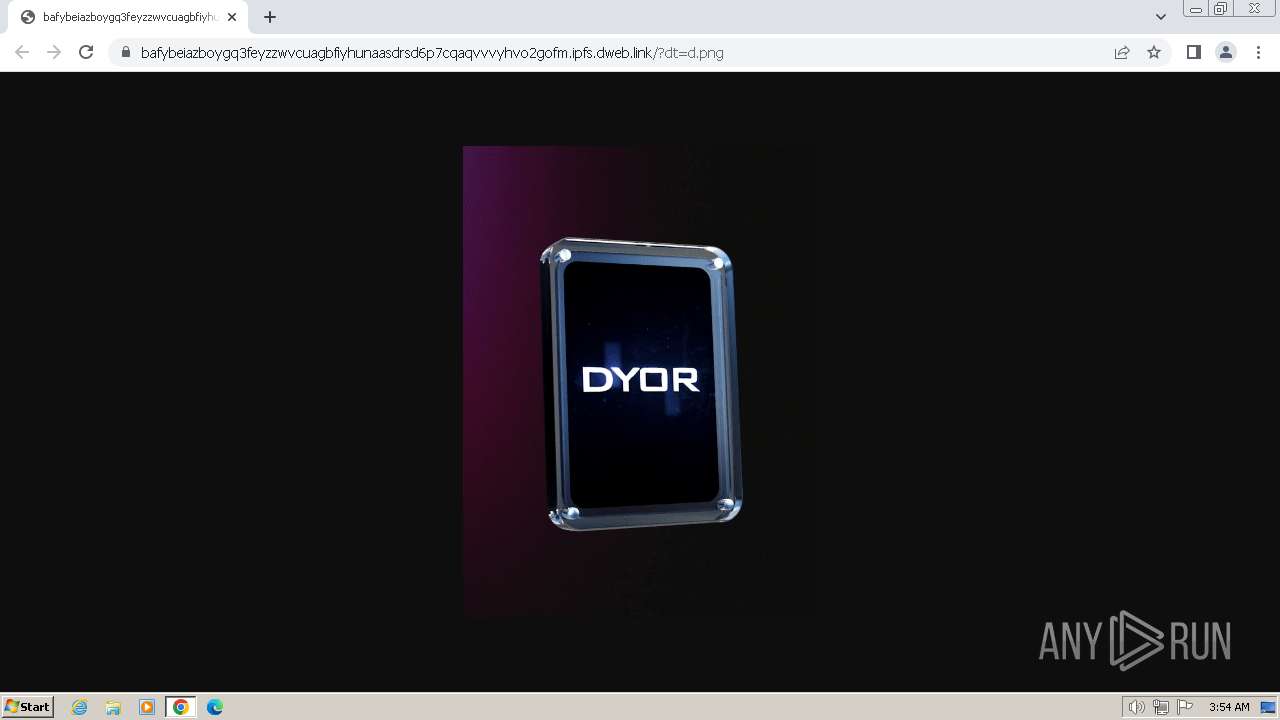1280x720 pixels.
Task: Bookmark this page with the star
Action: click(x=1154, y=52)
